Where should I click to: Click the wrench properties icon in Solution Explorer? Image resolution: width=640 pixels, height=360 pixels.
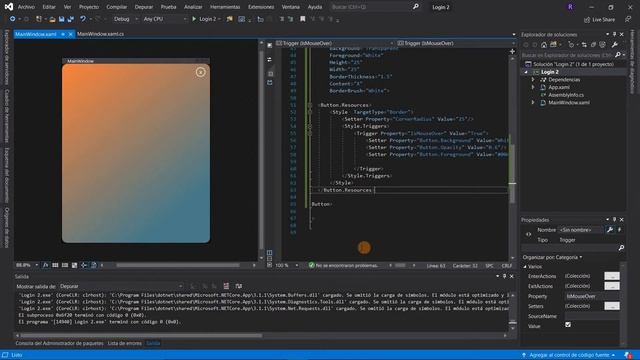(x=615, y=45)
